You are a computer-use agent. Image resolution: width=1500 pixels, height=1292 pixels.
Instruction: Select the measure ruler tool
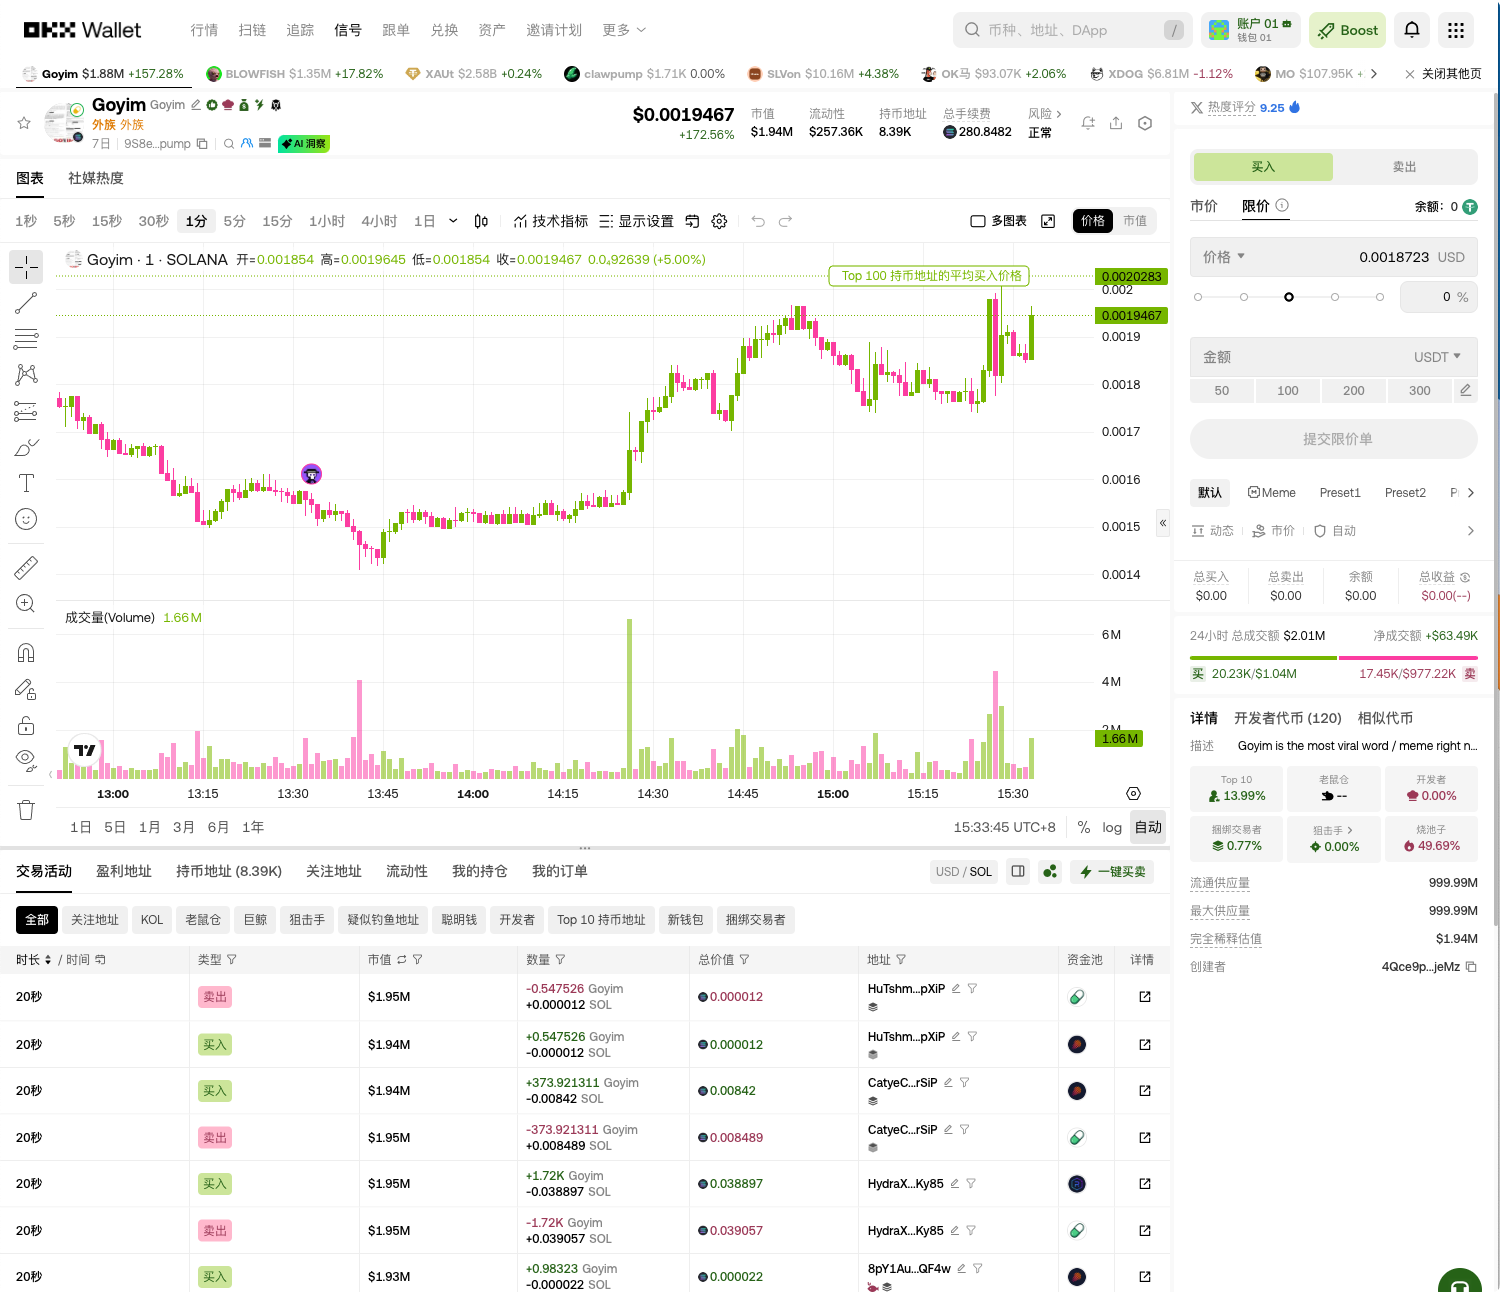[x=26, y=567]
